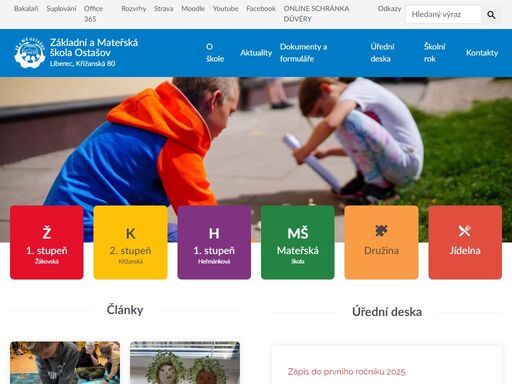Open the ONLINE SCHRÁNKA DŮVĚRY link
The width and height of the screenshot is (512, 384).
316,14
